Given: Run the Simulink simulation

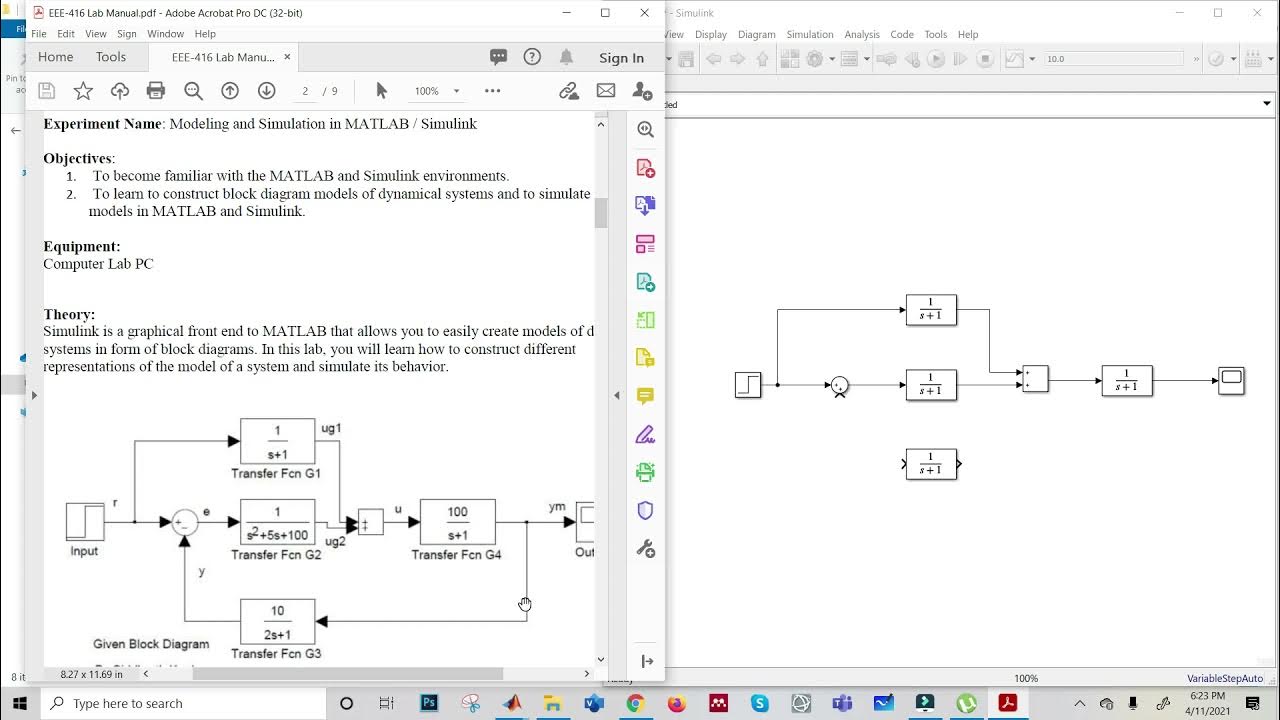Looking at the screenshot, I should pyautogui.click(x=936, y=59).
